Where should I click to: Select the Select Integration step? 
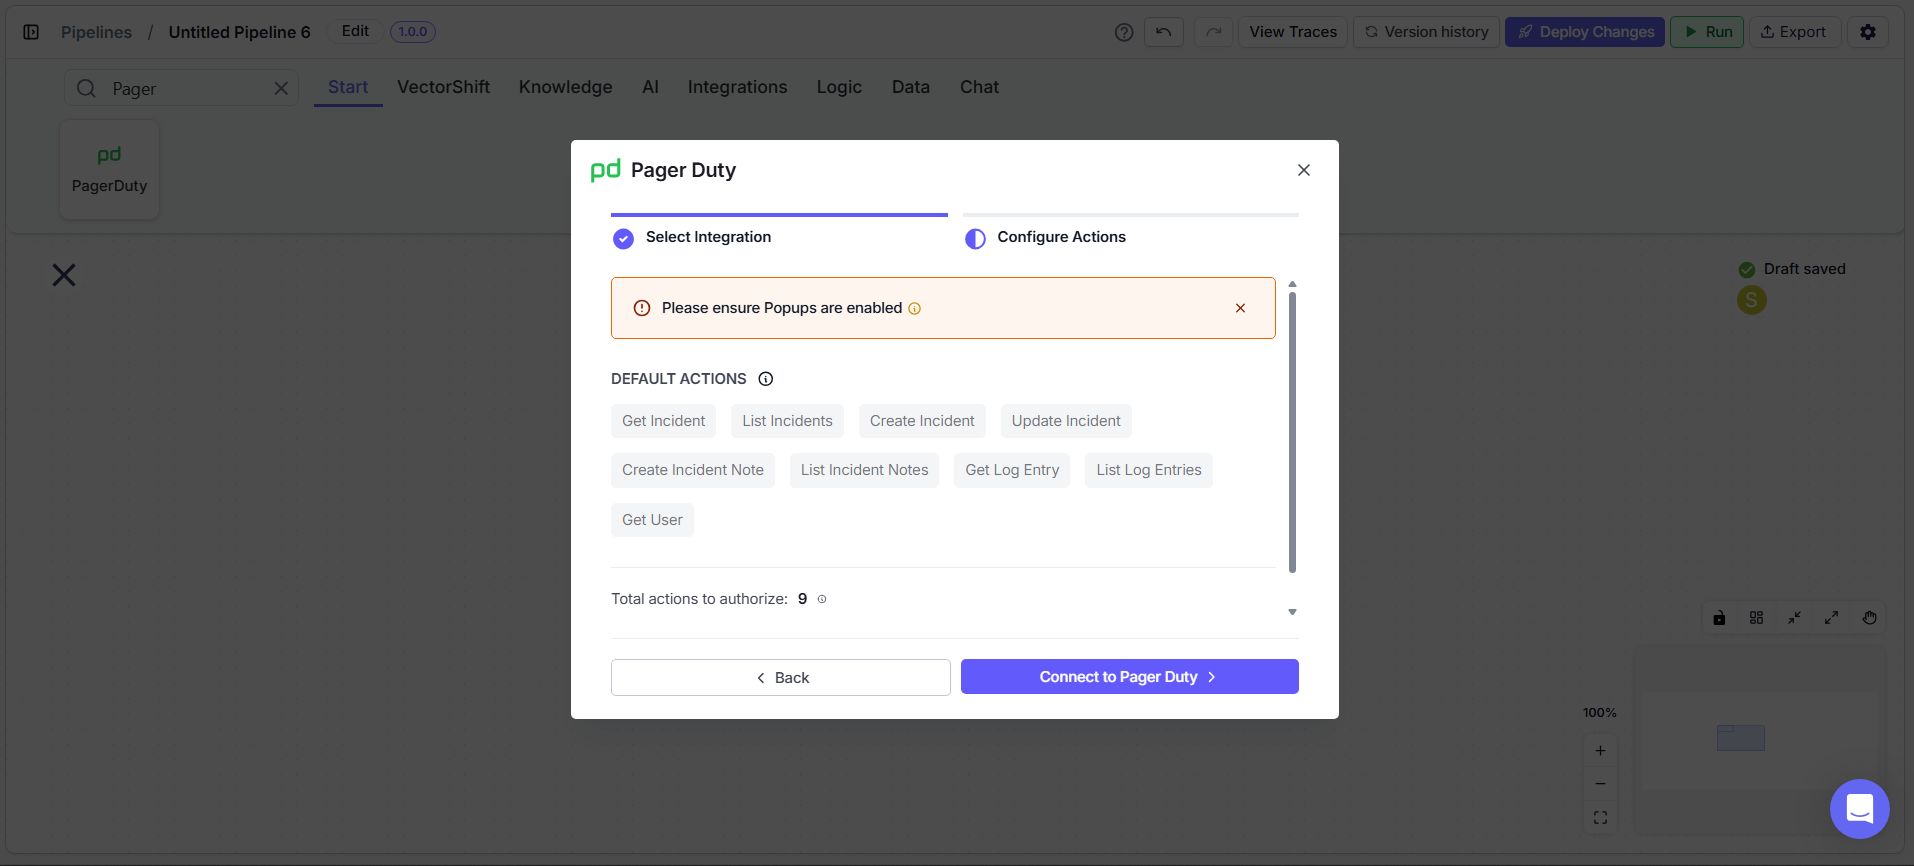tap(708, 237)
